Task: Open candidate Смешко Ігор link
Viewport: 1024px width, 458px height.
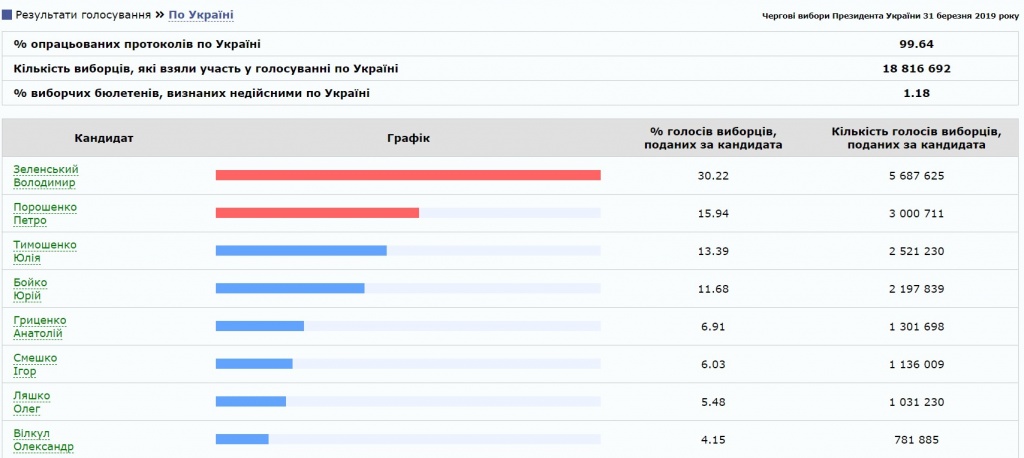Action: (x=35, y=365)
